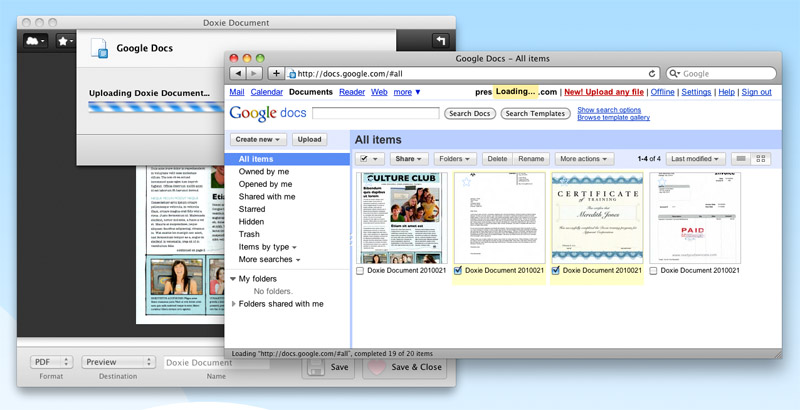
Task: Select Opened by me
Action: coord(265,184)
